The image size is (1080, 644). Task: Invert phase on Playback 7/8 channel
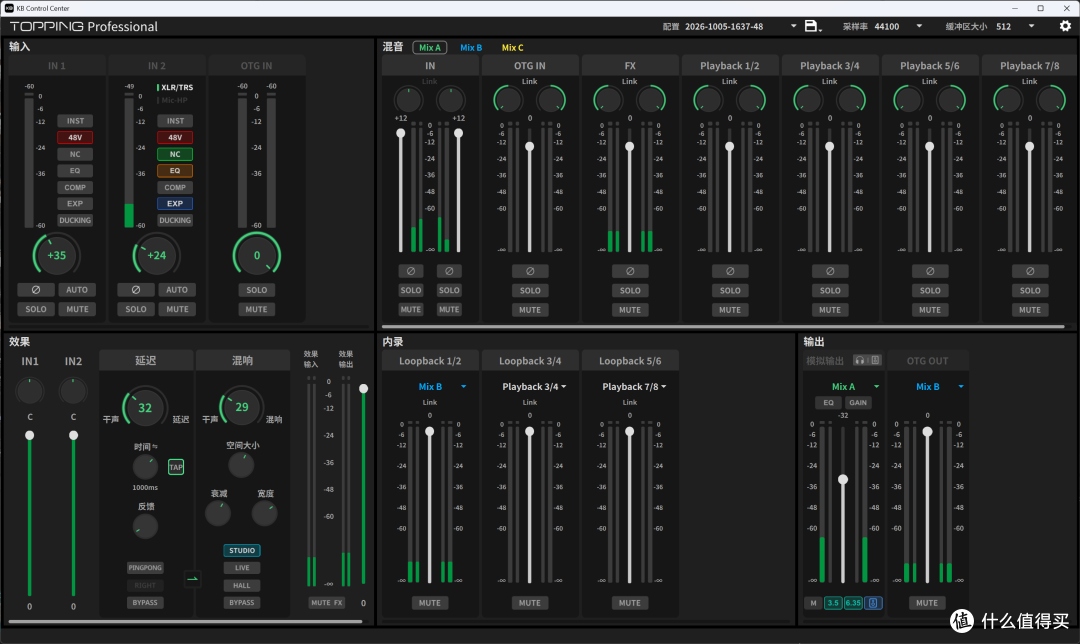pyautogui.click(x=1030, y=271)
